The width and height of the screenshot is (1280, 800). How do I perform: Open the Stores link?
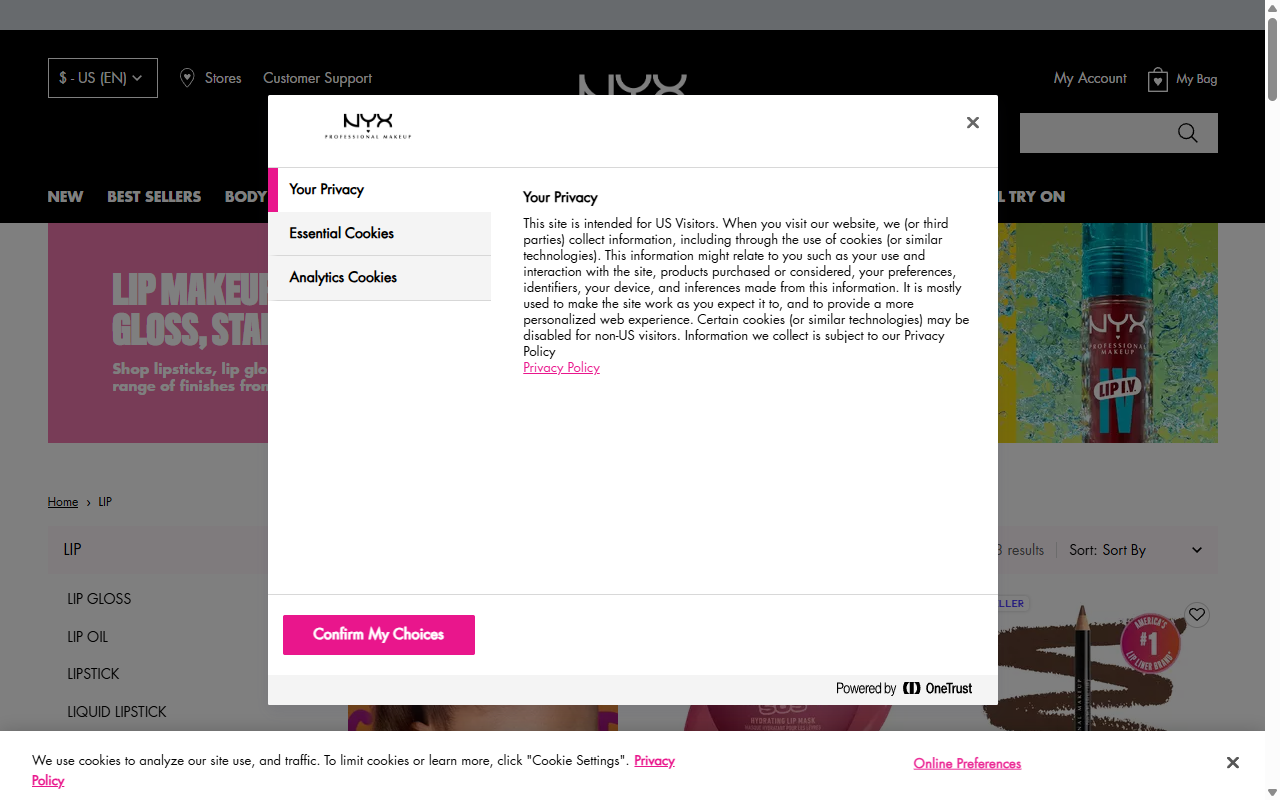coord(223,78)
